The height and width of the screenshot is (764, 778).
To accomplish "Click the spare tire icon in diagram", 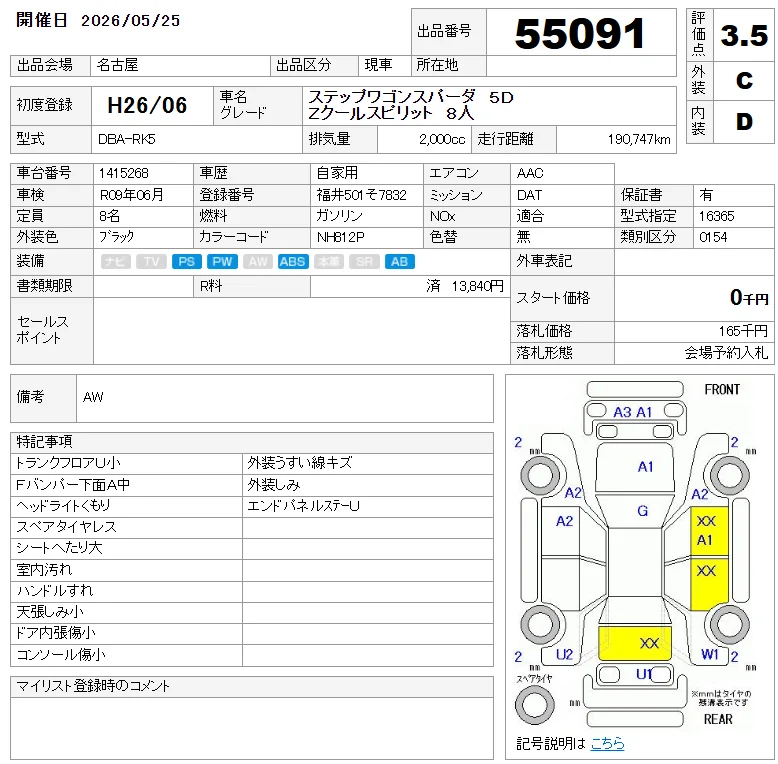I will [x=534, y=704].
